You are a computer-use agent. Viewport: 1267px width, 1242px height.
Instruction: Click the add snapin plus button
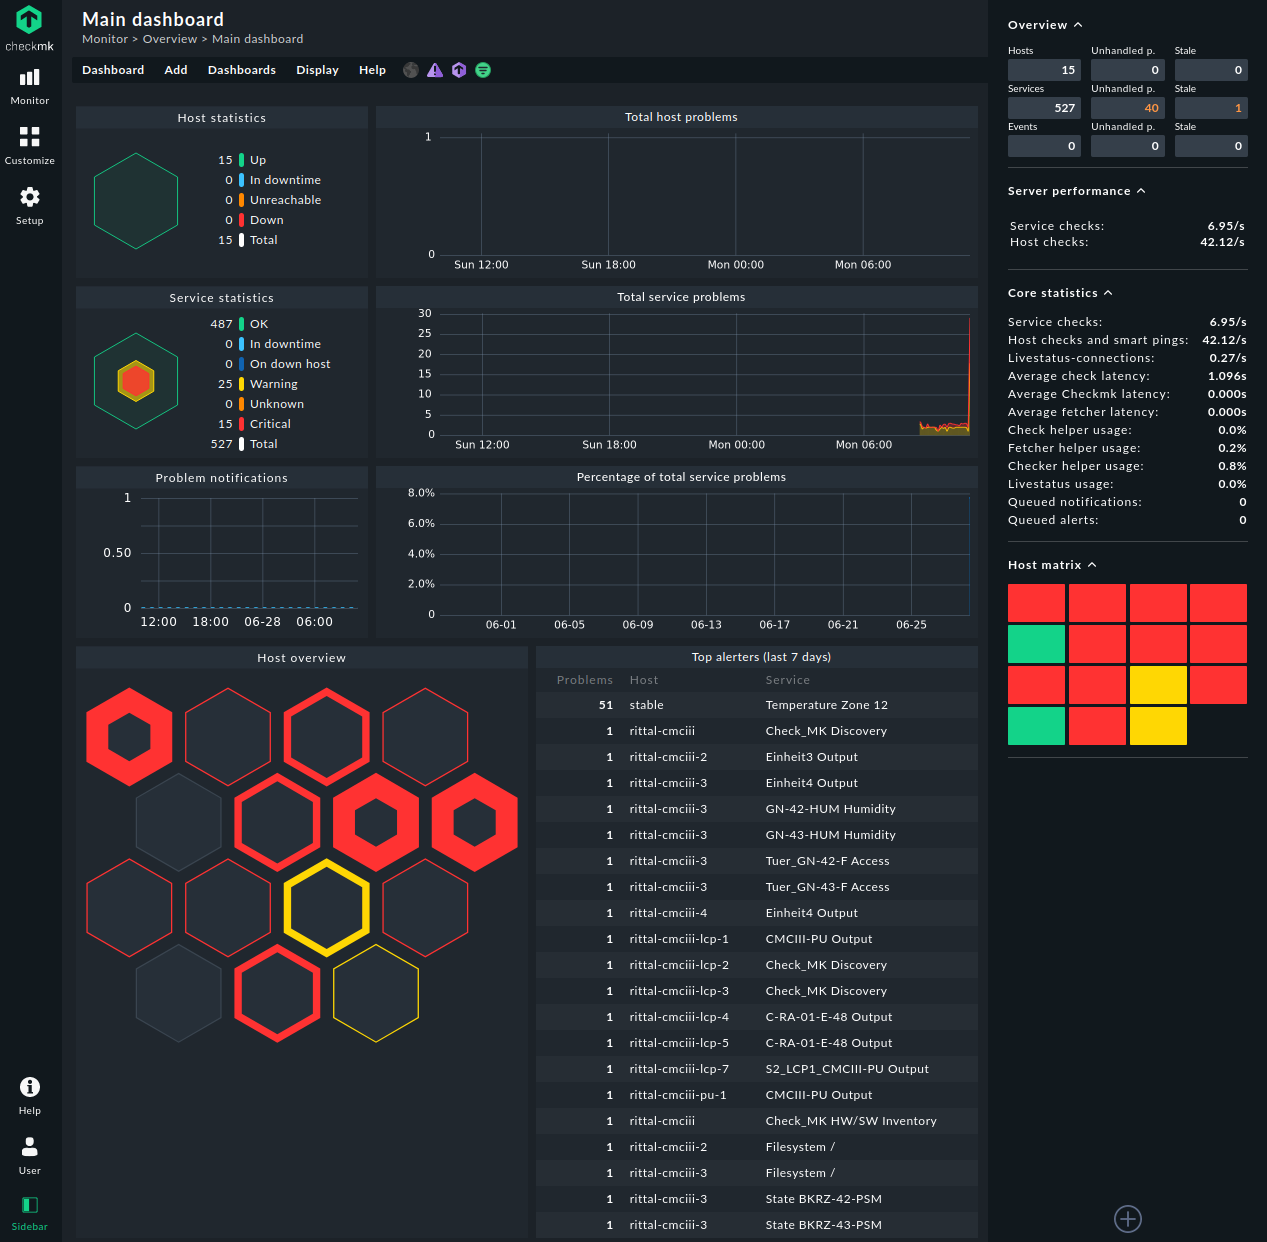(x=1128, y=1219)
